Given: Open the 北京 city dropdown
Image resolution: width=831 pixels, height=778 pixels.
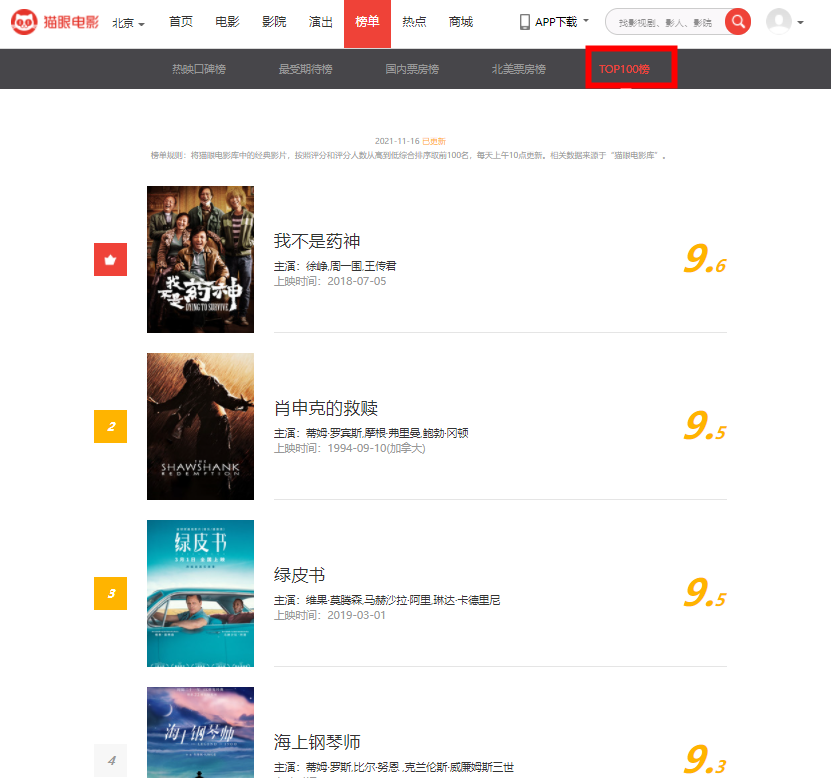Looking at the screenshot, I should 128,23.
